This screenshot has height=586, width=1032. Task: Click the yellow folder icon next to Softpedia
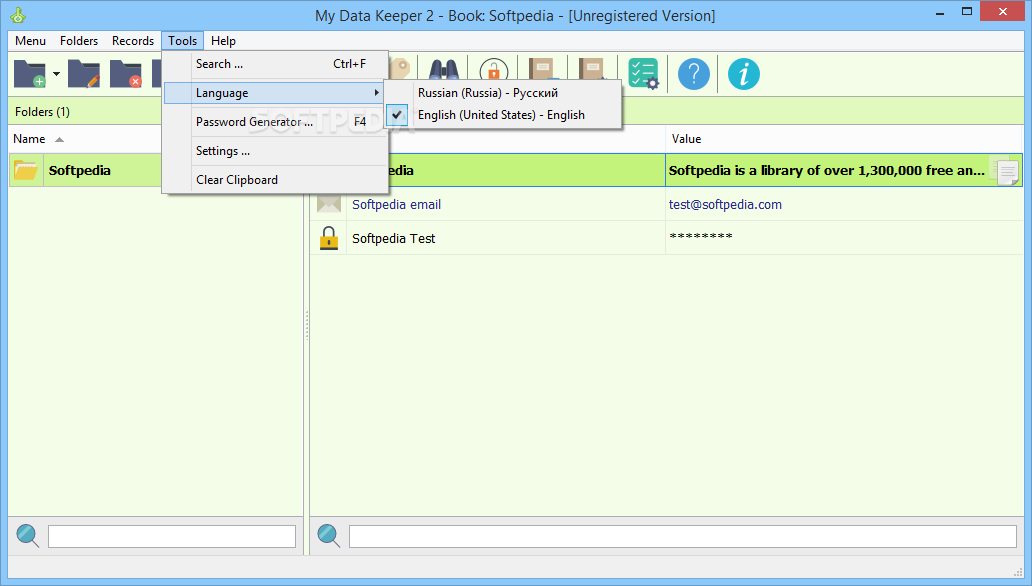pyautogui.click(x=26, y=170)
